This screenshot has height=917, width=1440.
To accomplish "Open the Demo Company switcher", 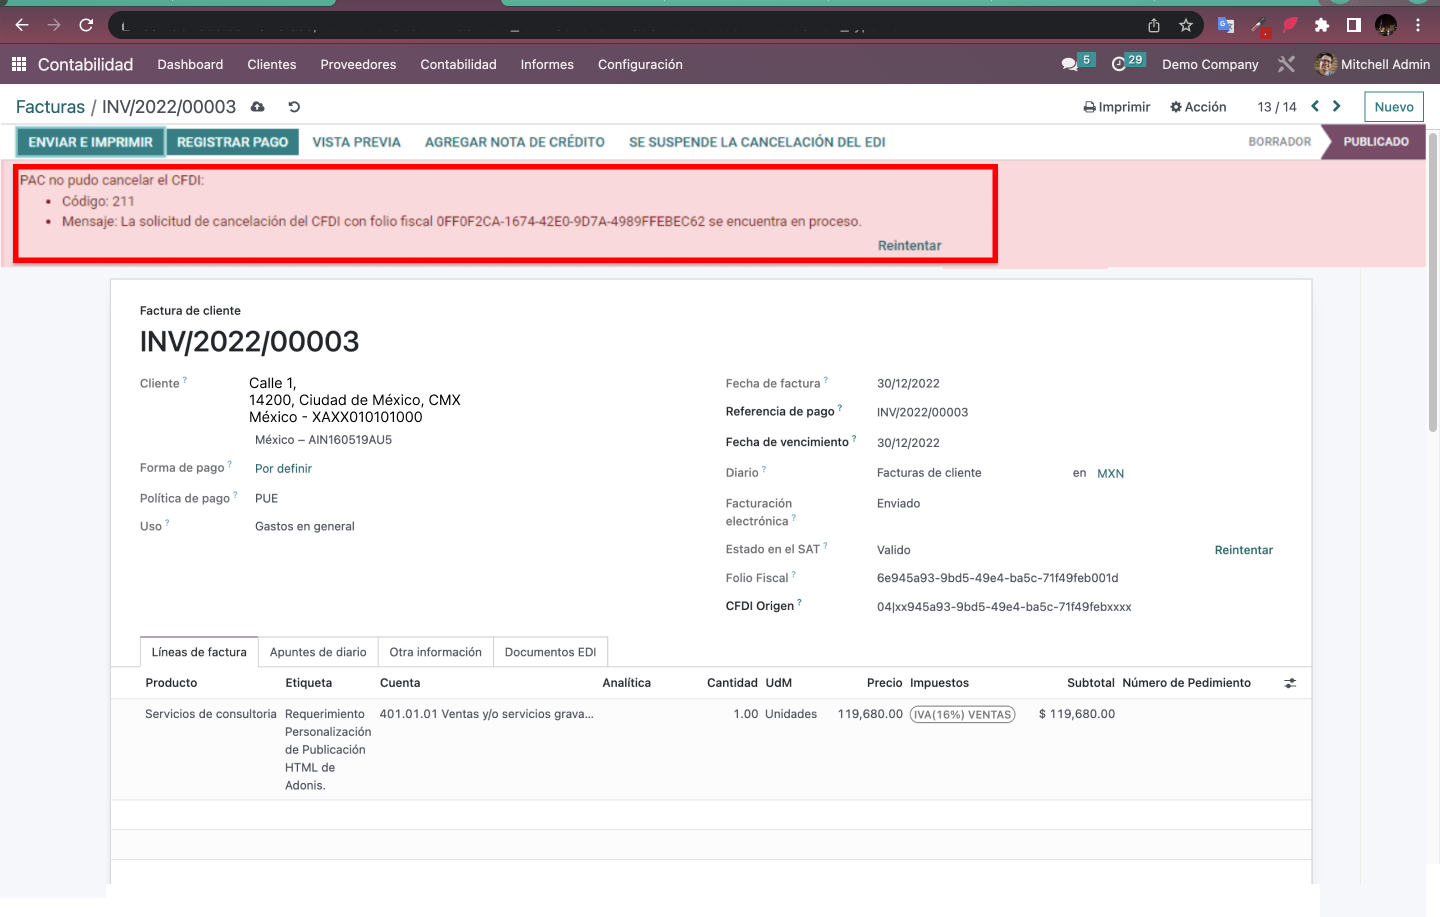I will (x=1210, y=64).
